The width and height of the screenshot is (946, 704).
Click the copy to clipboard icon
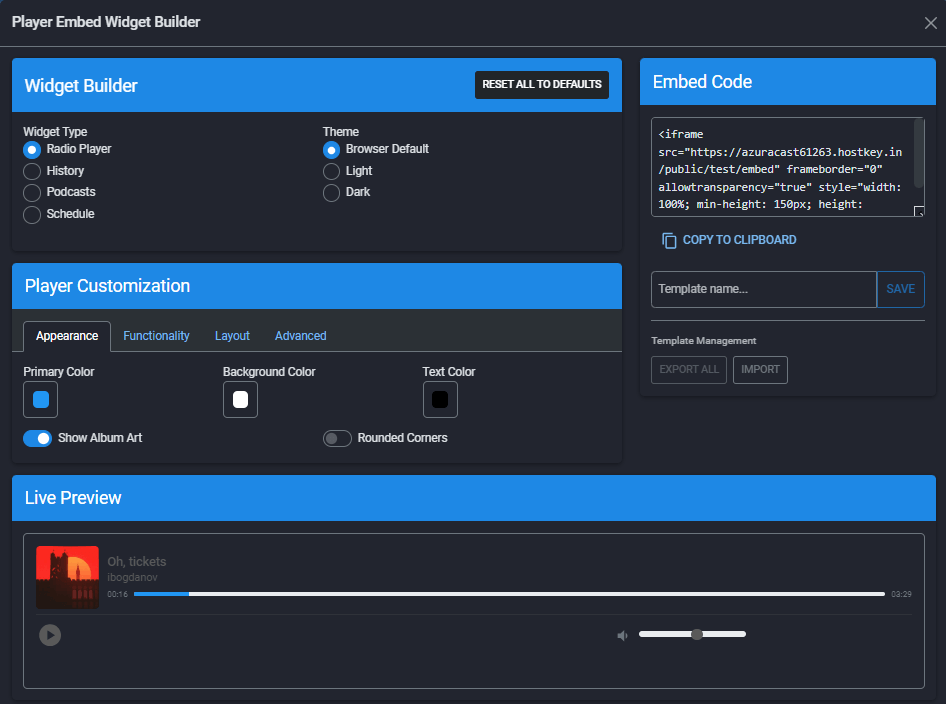[669, 240]
